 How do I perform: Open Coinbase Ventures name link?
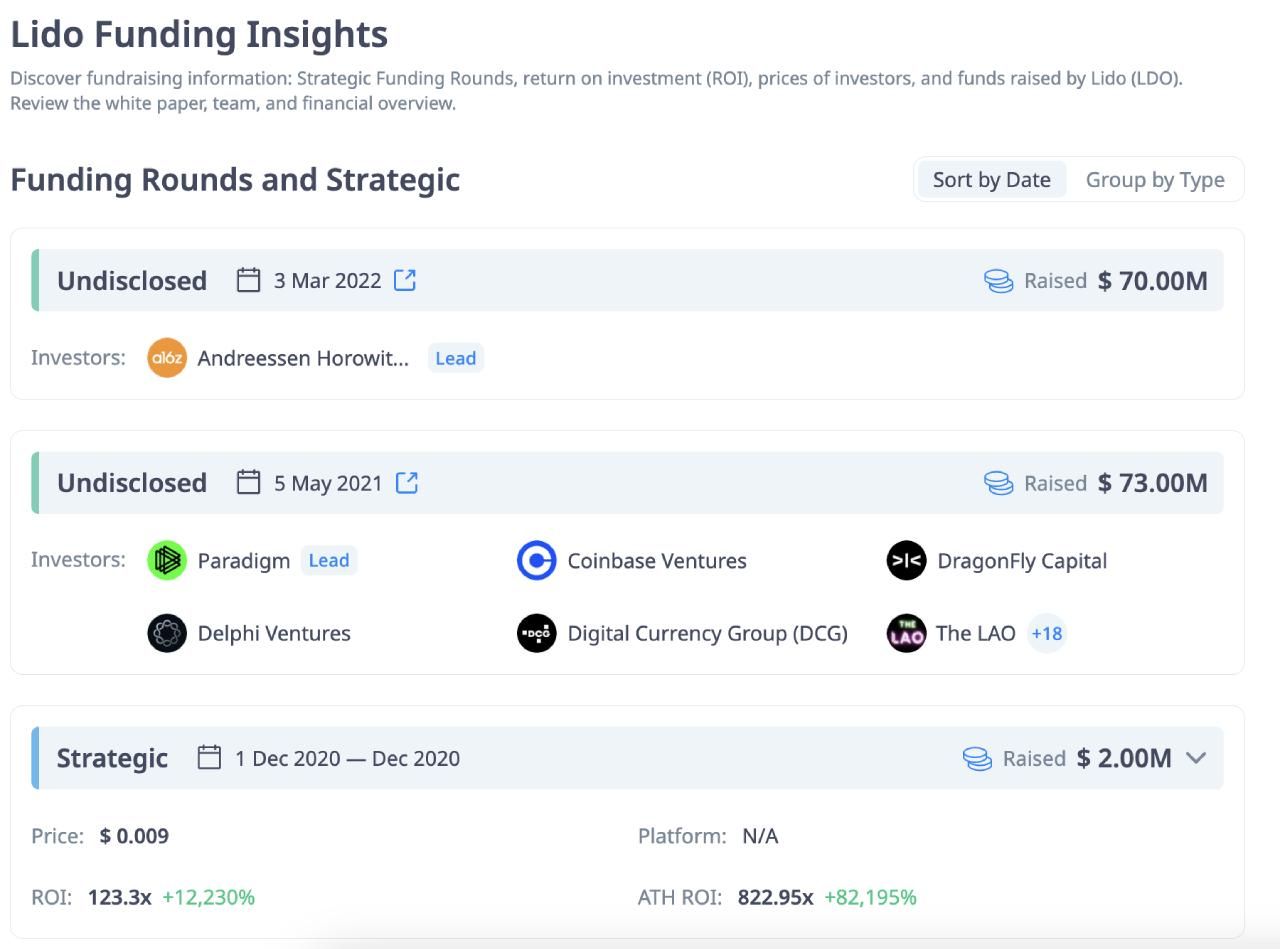657,560
